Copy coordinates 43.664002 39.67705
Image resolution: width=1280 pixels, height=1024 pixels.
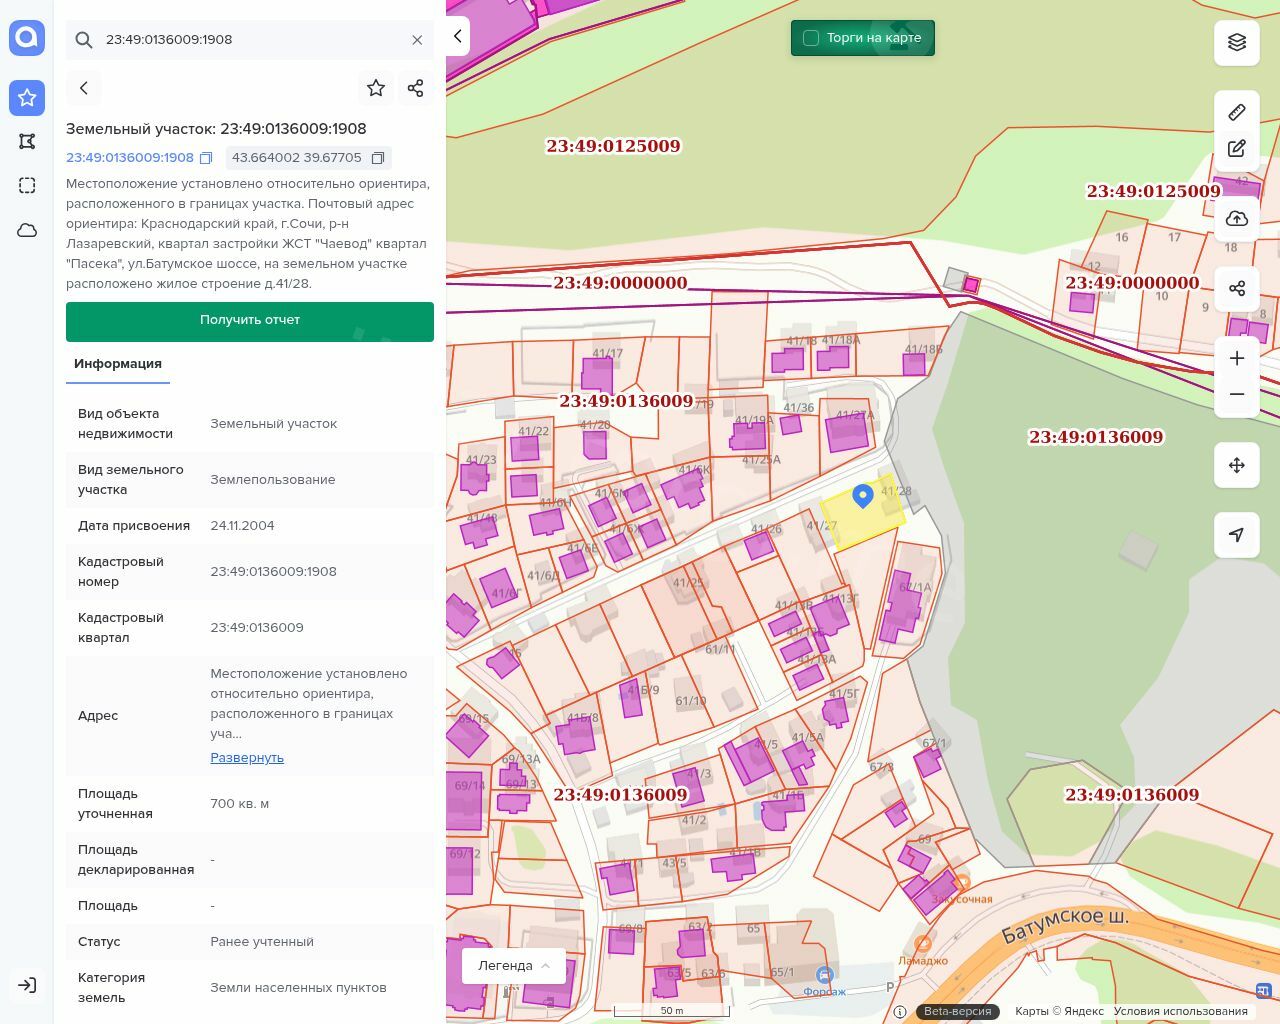click(x=378, y=158)
